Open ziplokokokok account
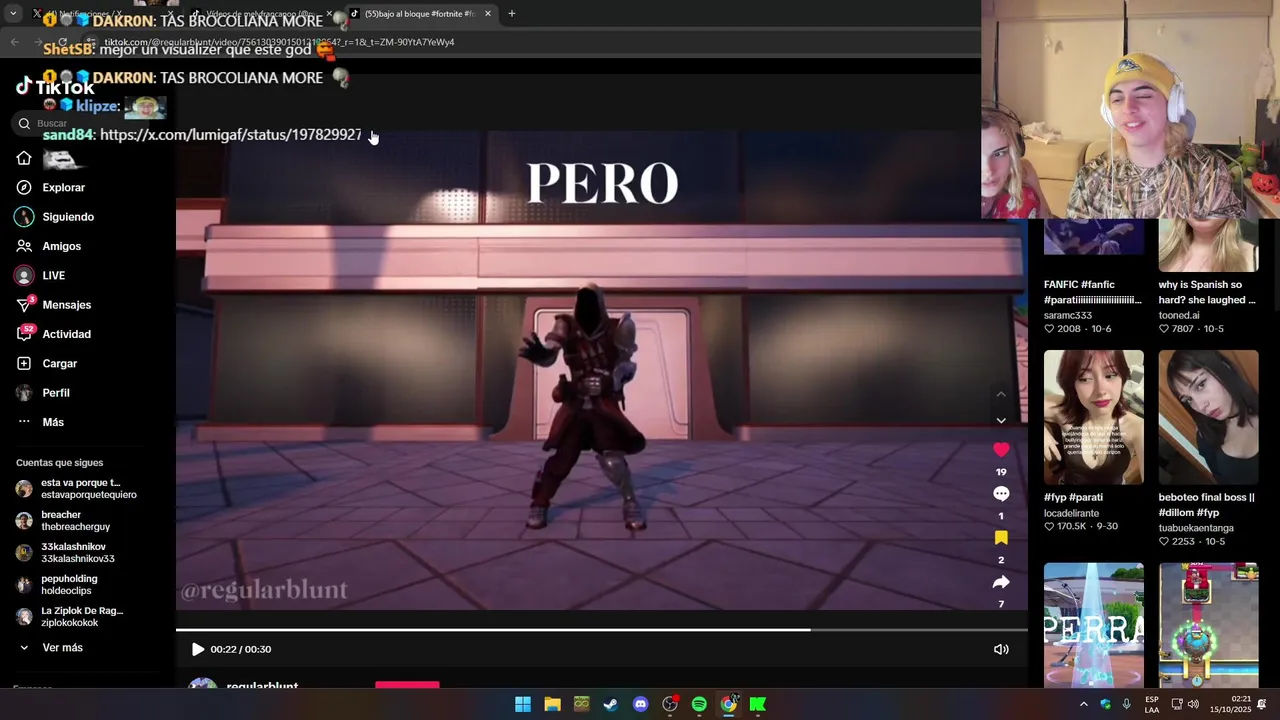 [69, 617]
